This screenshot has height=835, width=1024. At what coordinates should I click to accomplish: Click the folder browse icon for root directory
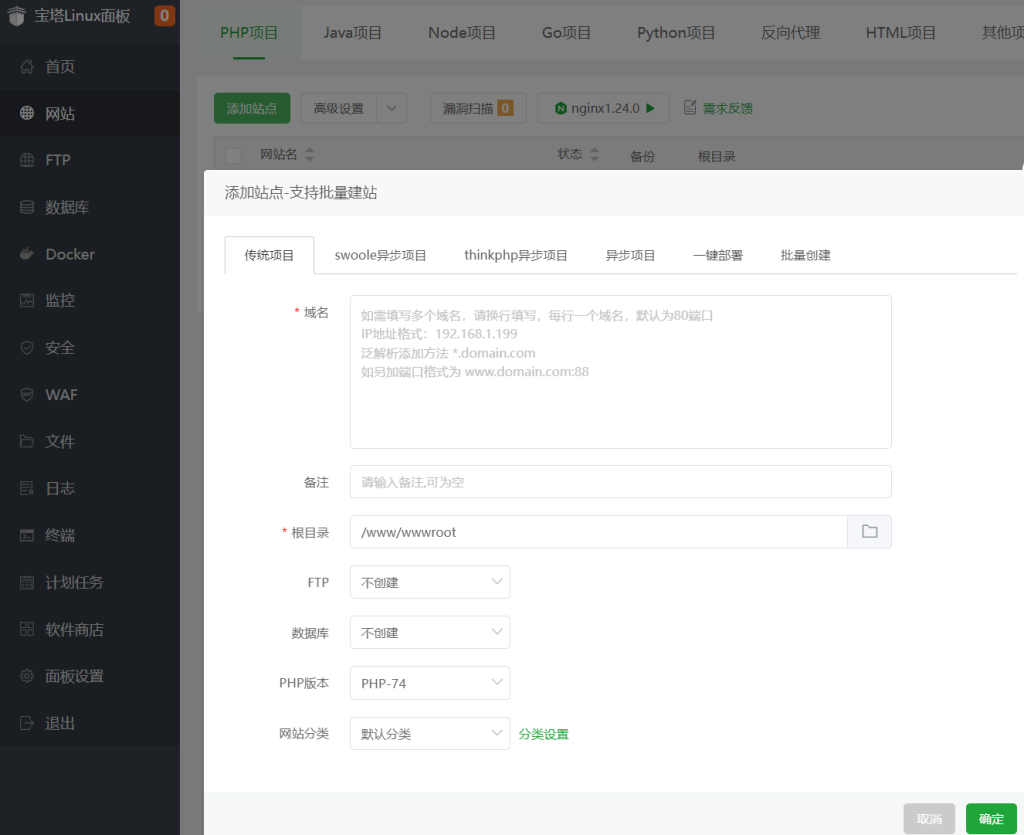coord(869,532)
